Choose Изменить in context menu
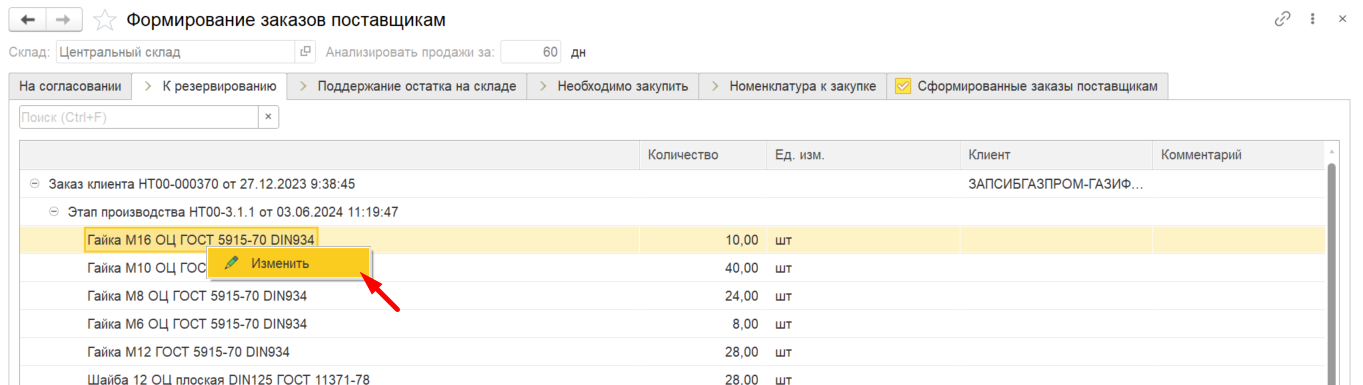Viewport: 1363px width, 385px height. 289,263
